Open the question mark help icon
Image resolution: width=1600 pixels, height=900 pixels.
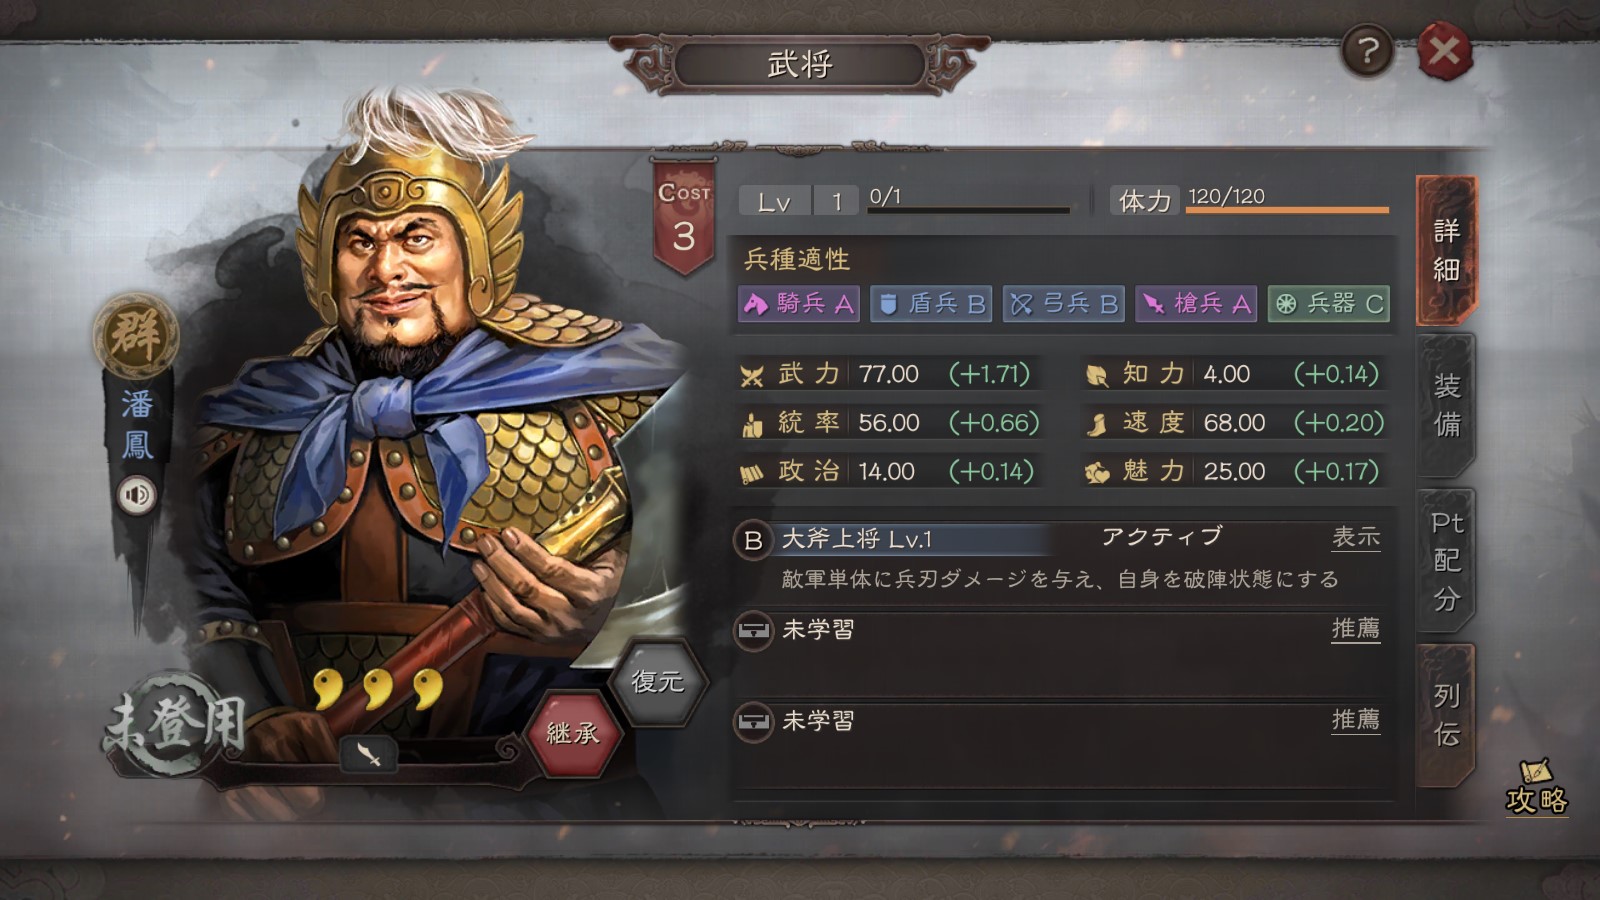[x=1367, y=50]
